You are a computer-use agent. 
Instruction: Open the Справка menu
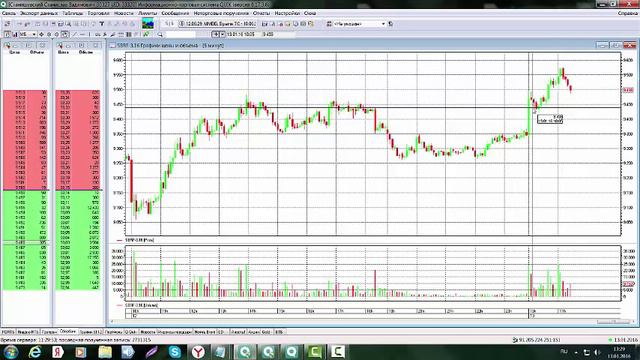[x=627, y=13]
